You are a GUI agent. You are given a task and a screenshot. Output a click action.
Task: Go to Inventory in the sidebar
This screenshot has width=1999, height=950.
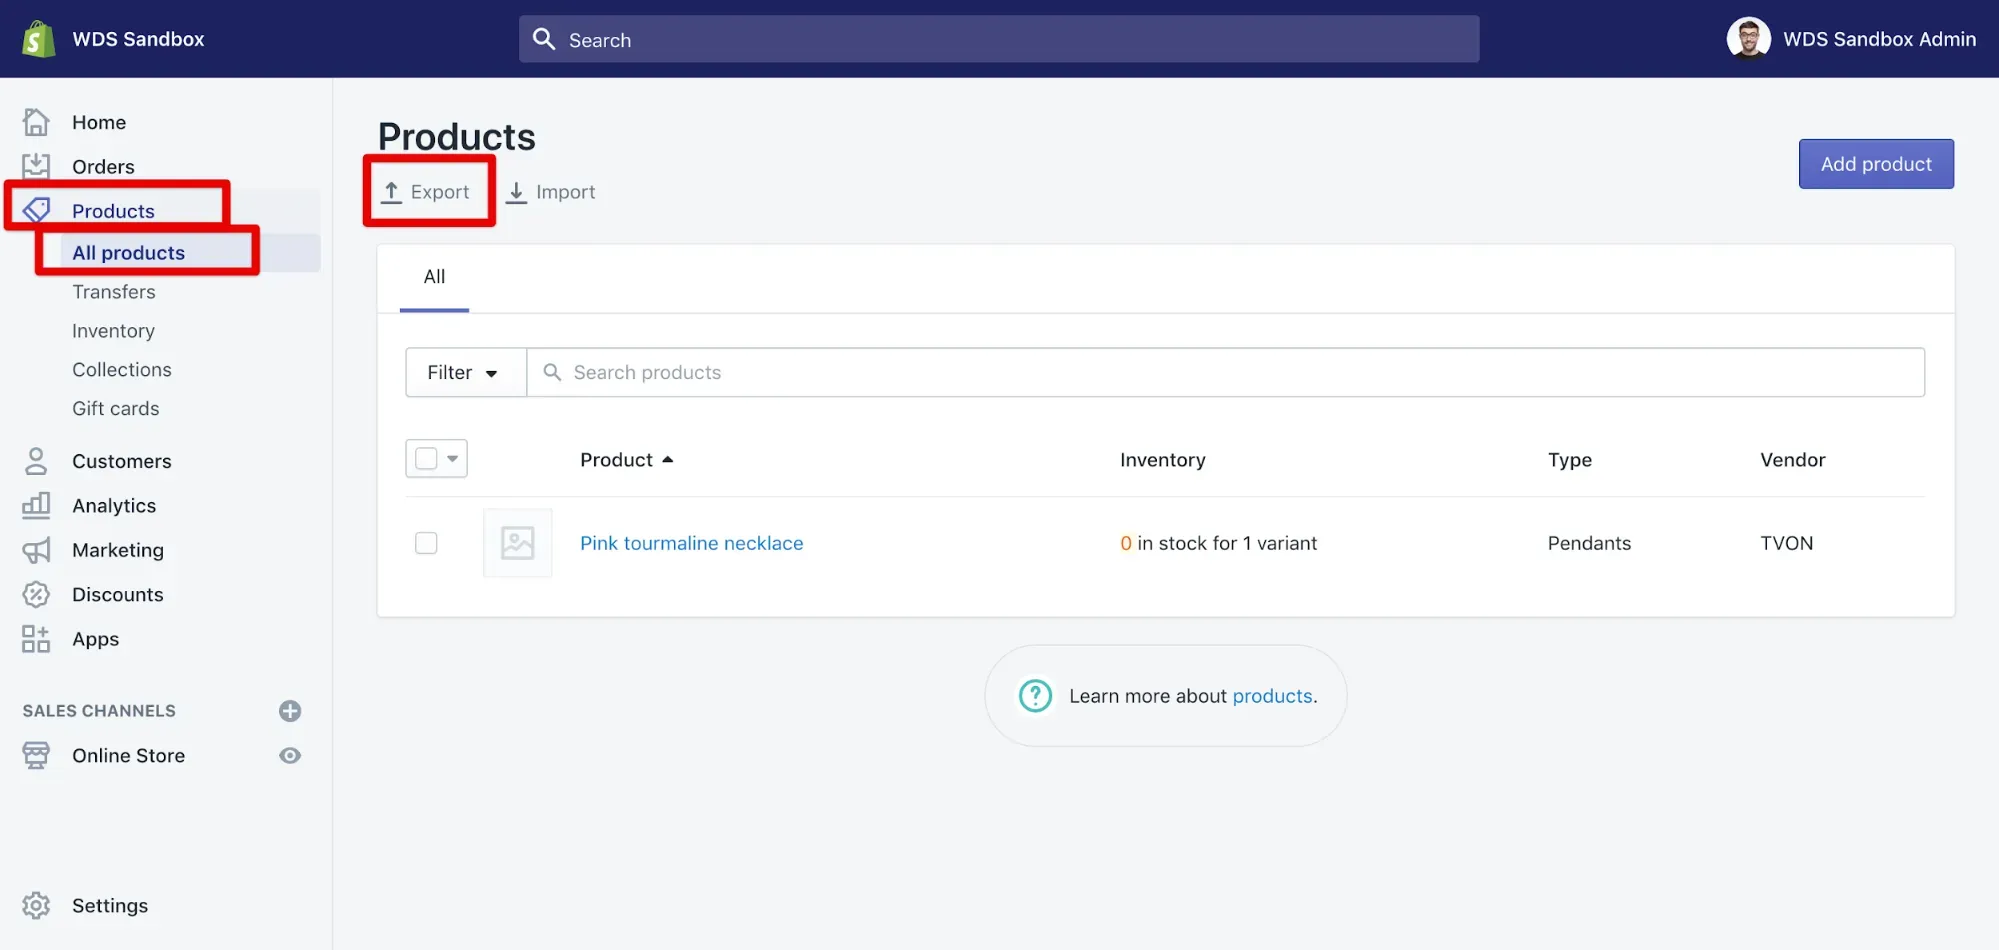[x=113, y=331]
